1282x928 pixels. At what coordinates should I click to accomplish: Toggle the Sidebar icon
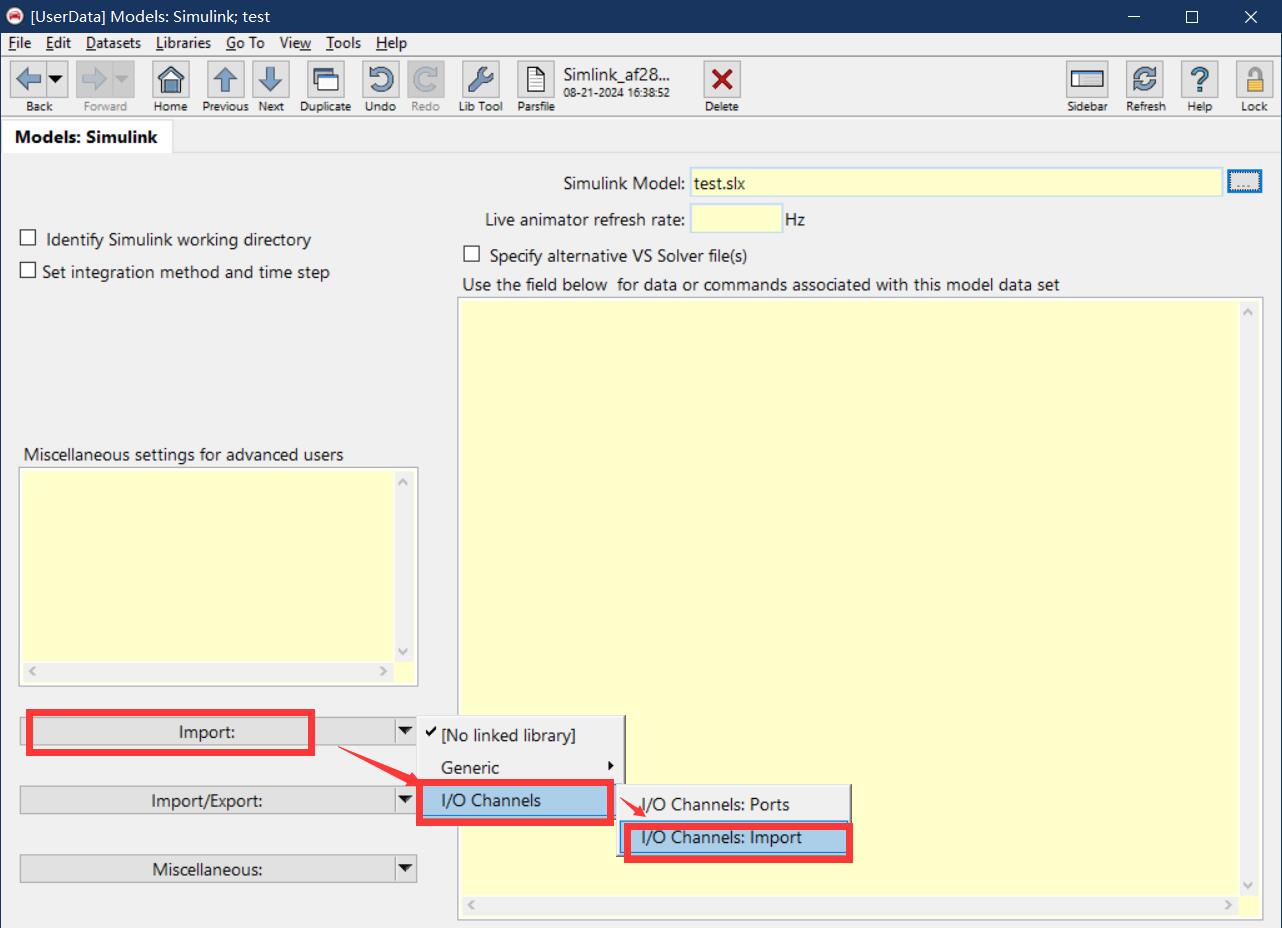point(1087,79)
